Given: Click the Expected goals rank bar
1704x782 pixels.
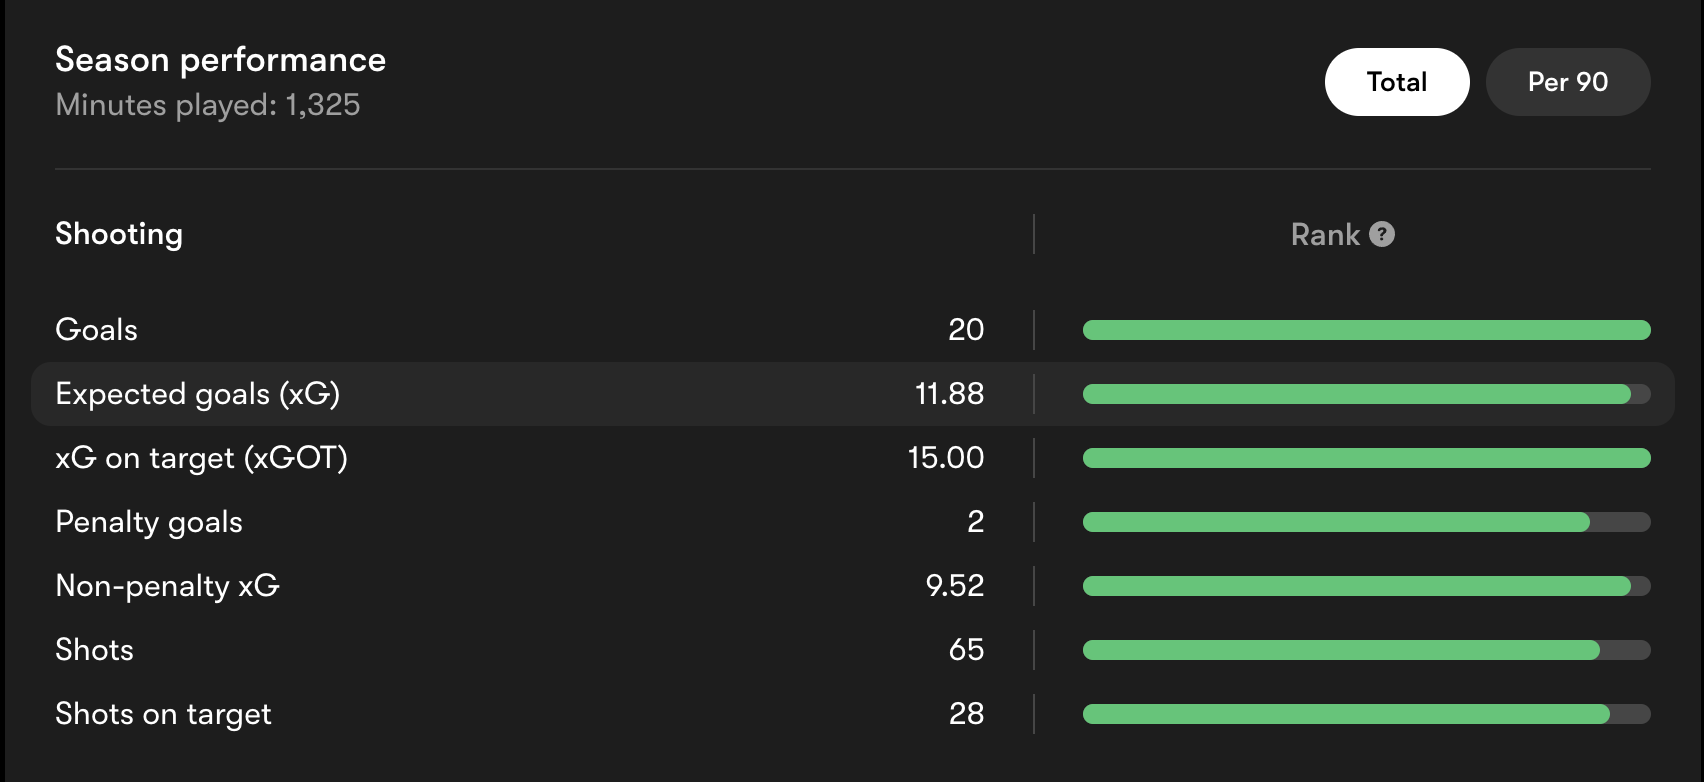Looking at the screenshot, I should pos(1366,394).
